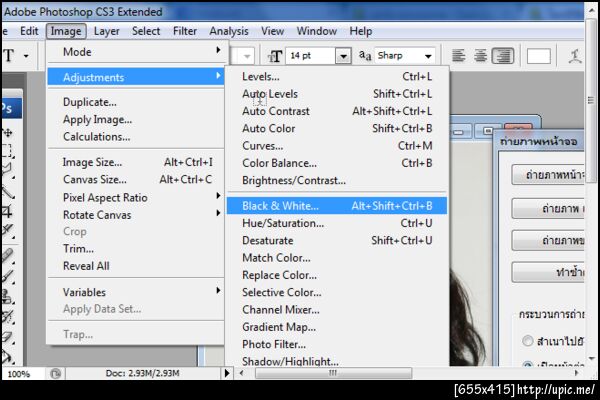The height and width of the screenshot is (400, 600).
Task: Open the Type tool preset dropdown arrow
Action: (x=26, y=56)
